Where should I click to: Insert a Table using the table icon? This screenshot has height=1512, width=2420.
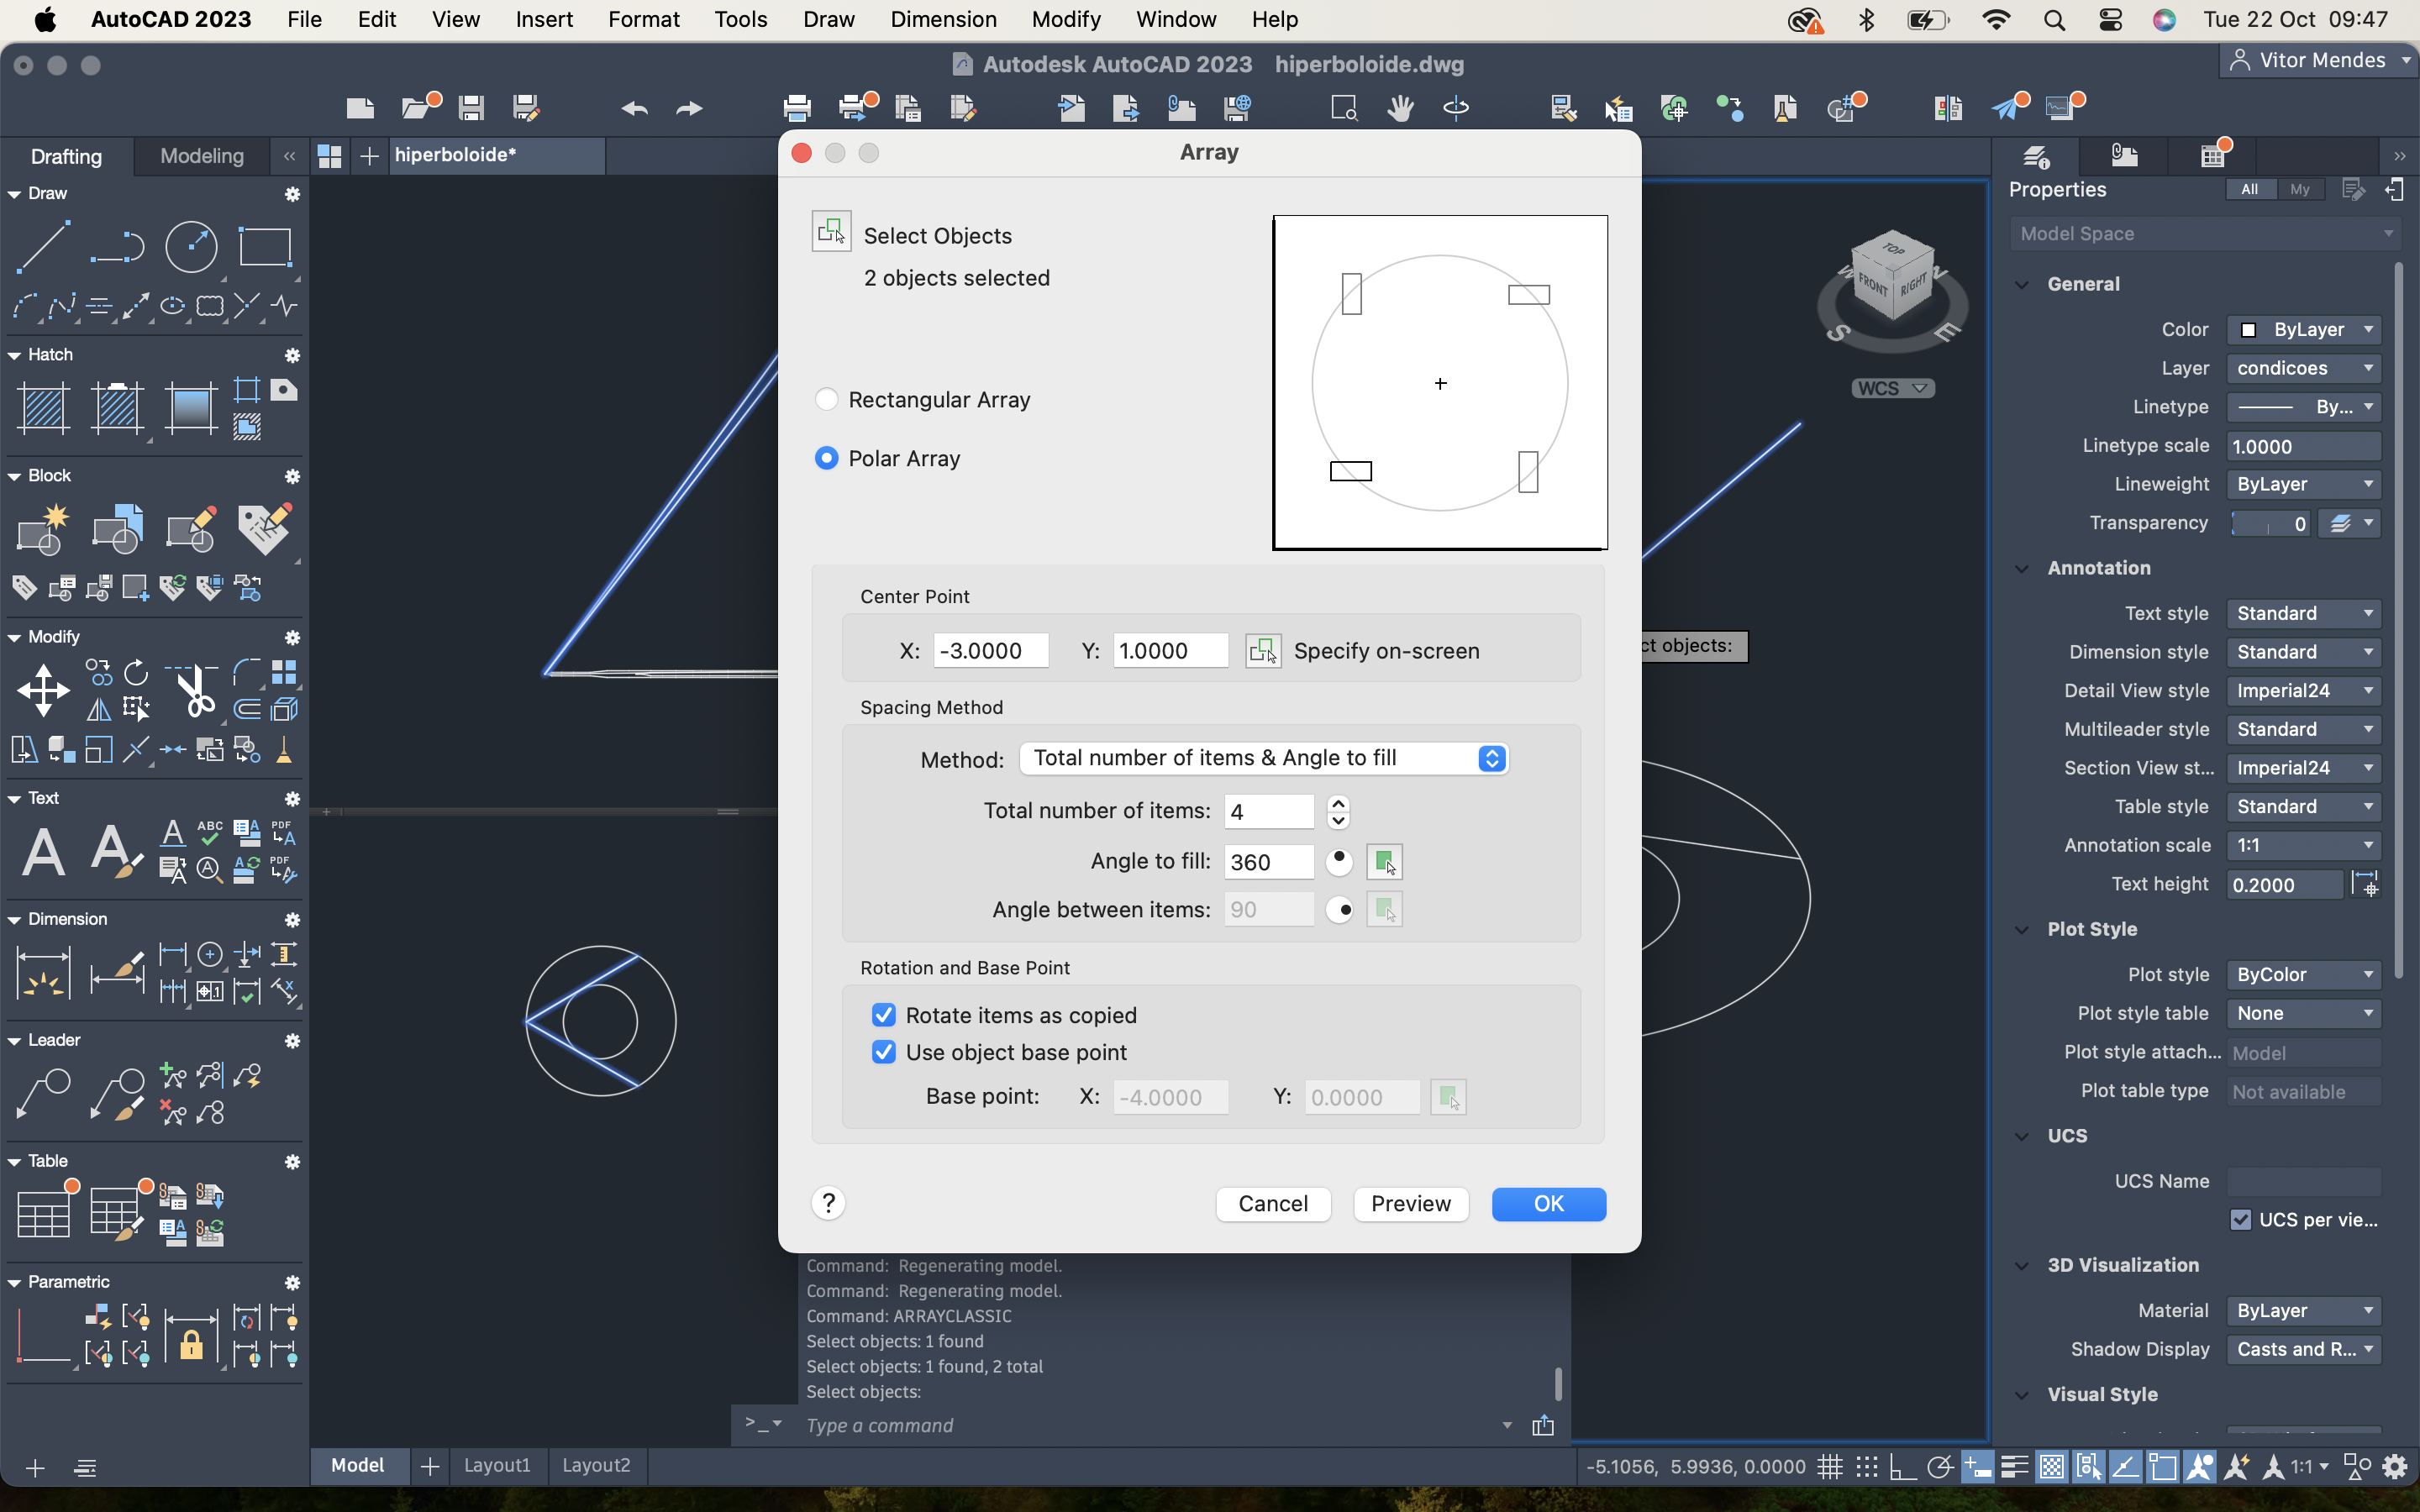click(x=43, y=1214)
